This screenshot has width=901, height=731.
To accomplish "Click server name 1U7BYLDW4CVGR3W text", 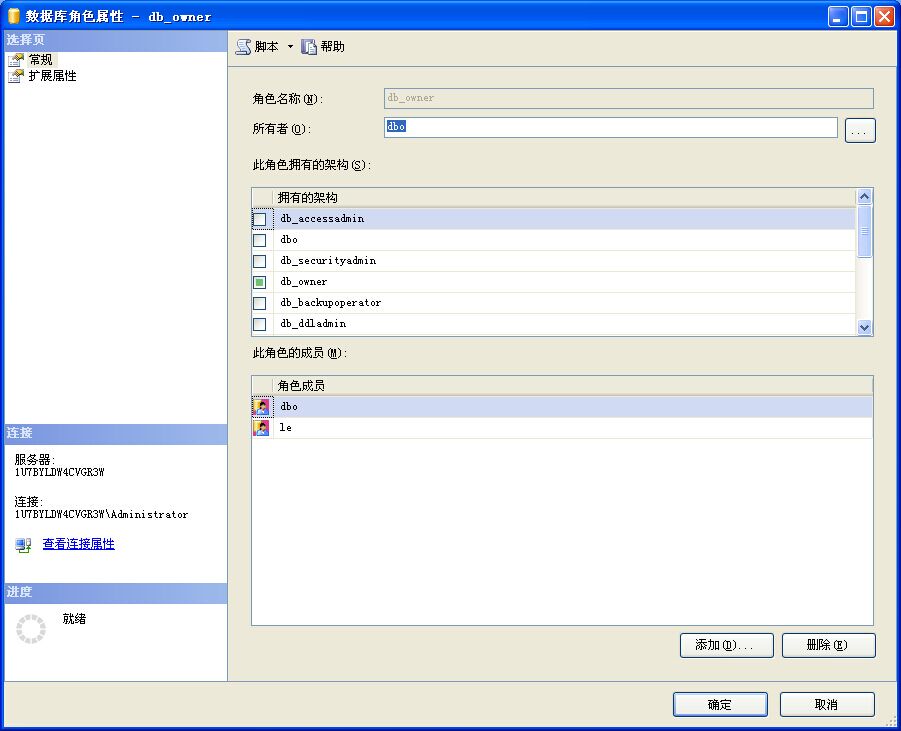I will click(x=60, y=472).
